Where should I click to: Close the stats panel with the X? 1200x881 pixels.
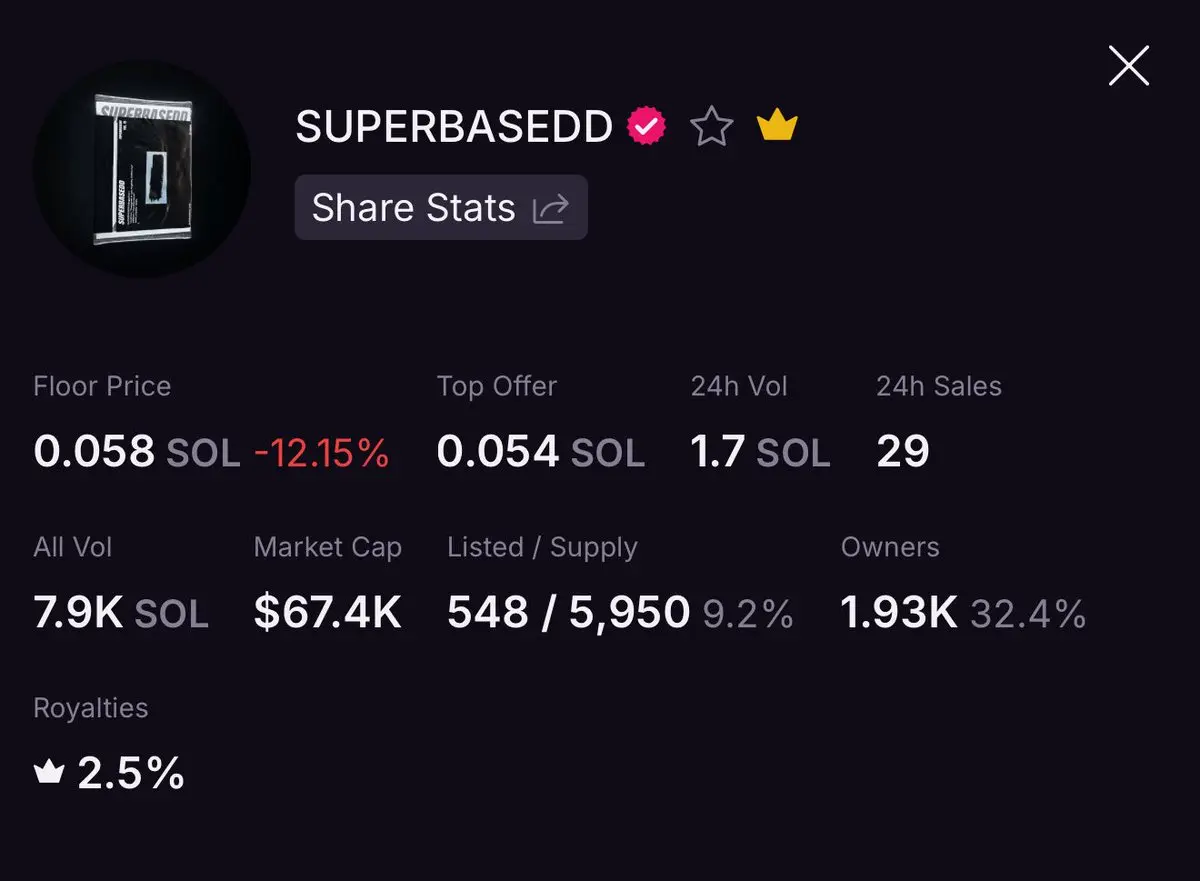pyautogui.click(x=1129, y=66)
